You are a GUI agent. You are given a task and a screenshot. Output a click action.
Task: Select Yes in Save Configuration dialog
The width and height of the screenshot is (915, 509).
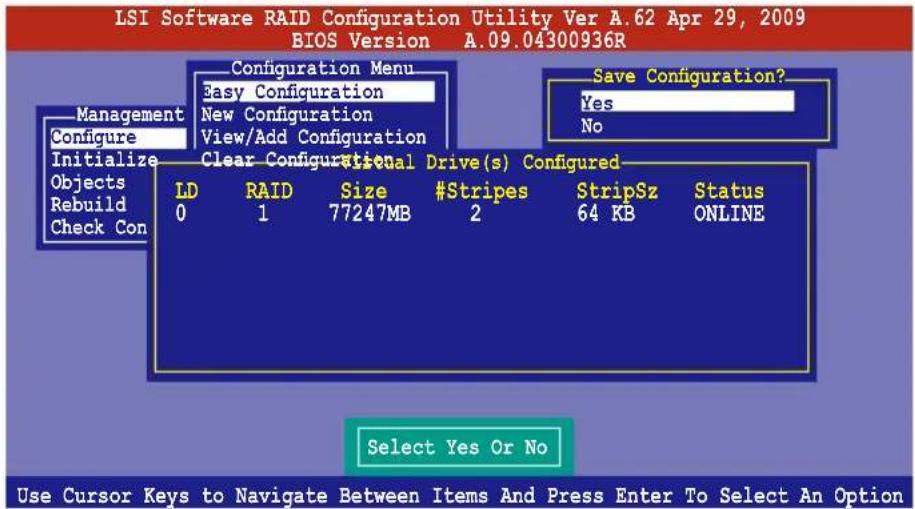(687, 103)
